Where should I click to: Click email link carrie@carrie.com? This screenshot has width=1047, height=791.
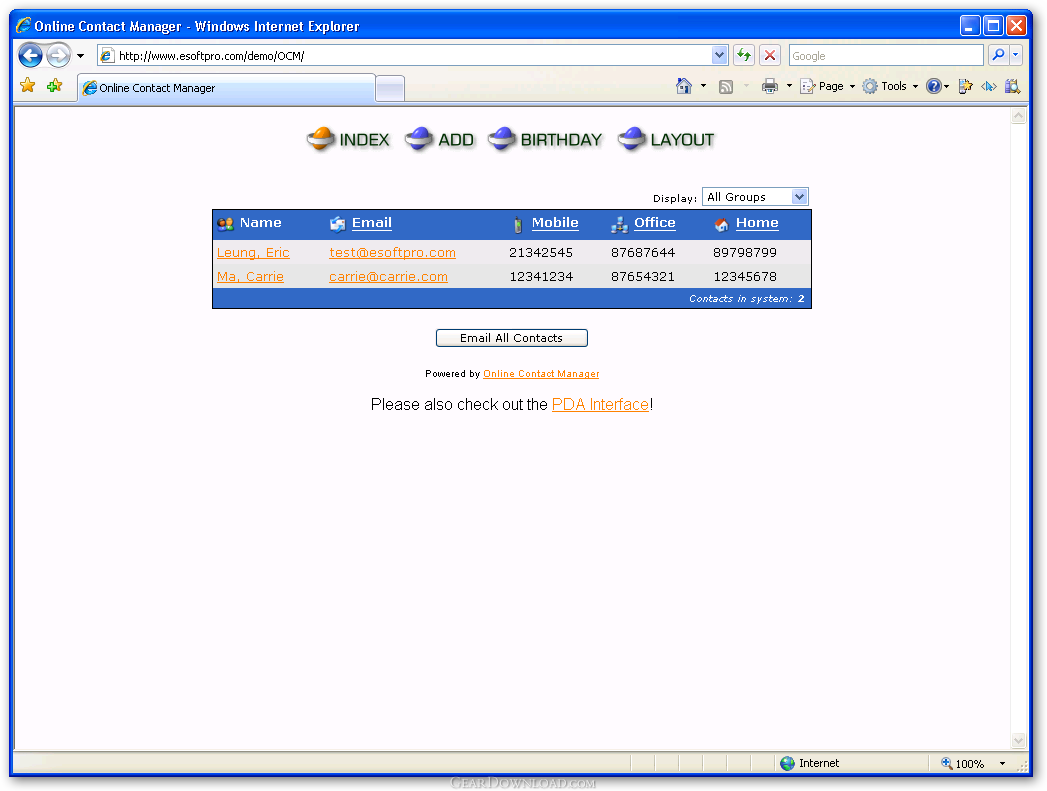click(389, 277)
